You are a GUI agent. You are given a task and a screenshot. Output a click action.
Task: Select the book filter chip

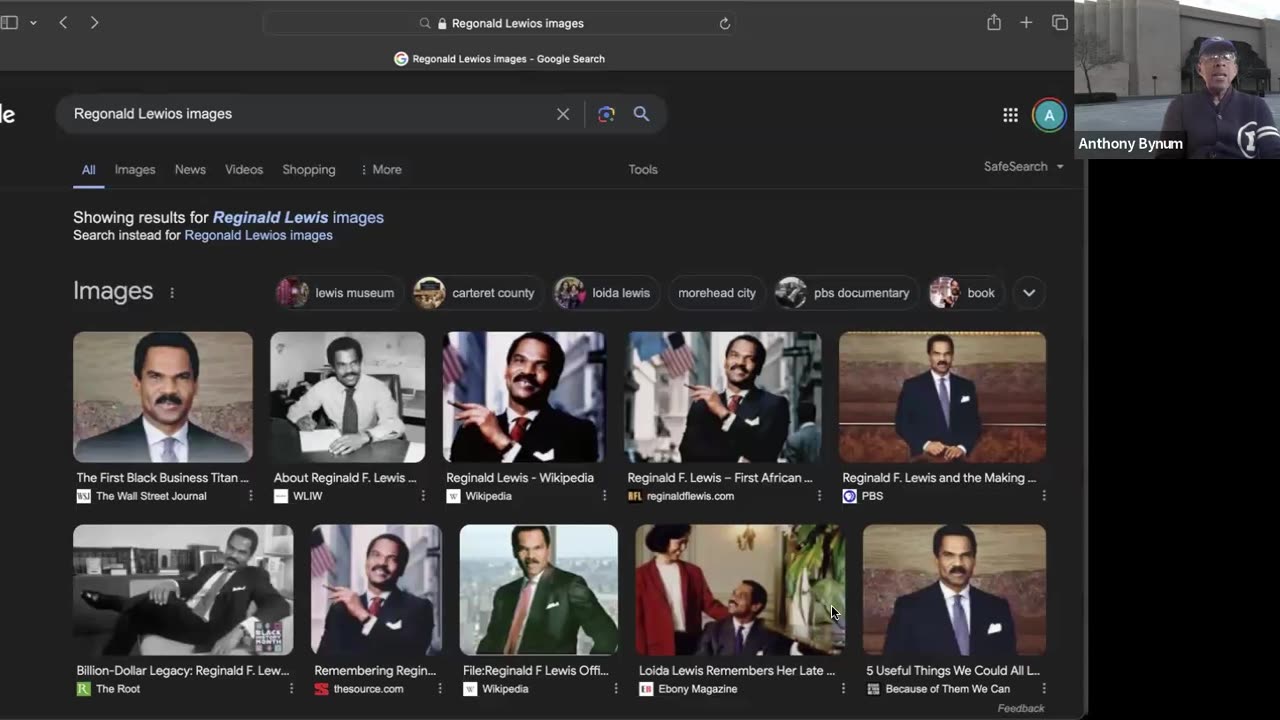pyautogui.click(x=964, y=293)
